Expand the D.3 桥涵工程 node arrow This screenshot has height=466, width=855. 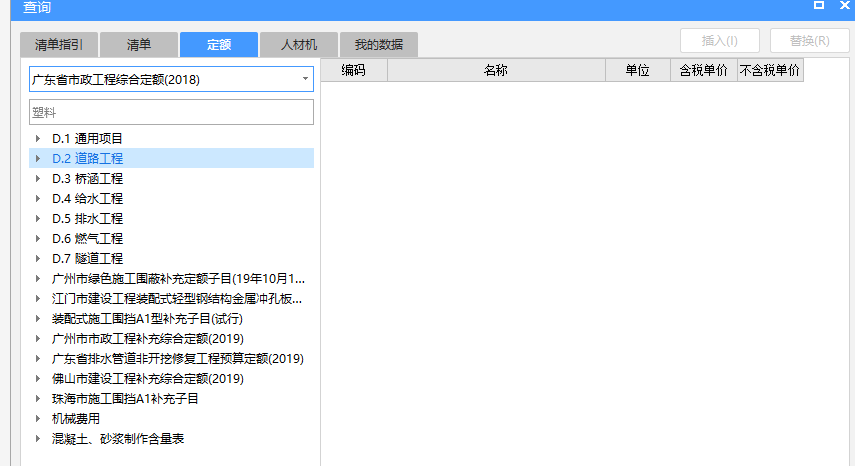pos(38,179)
